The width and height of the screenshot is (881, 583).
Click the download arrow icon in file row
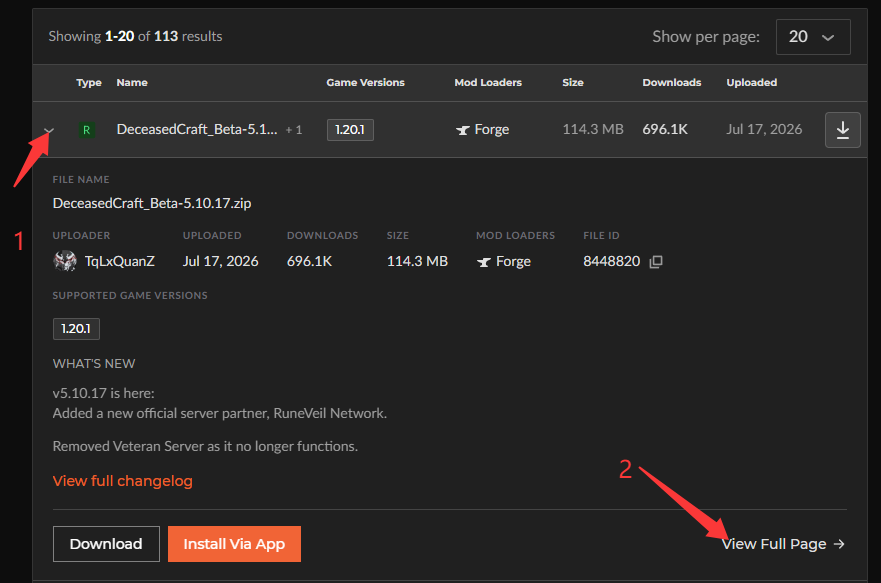tap(842, 130)
